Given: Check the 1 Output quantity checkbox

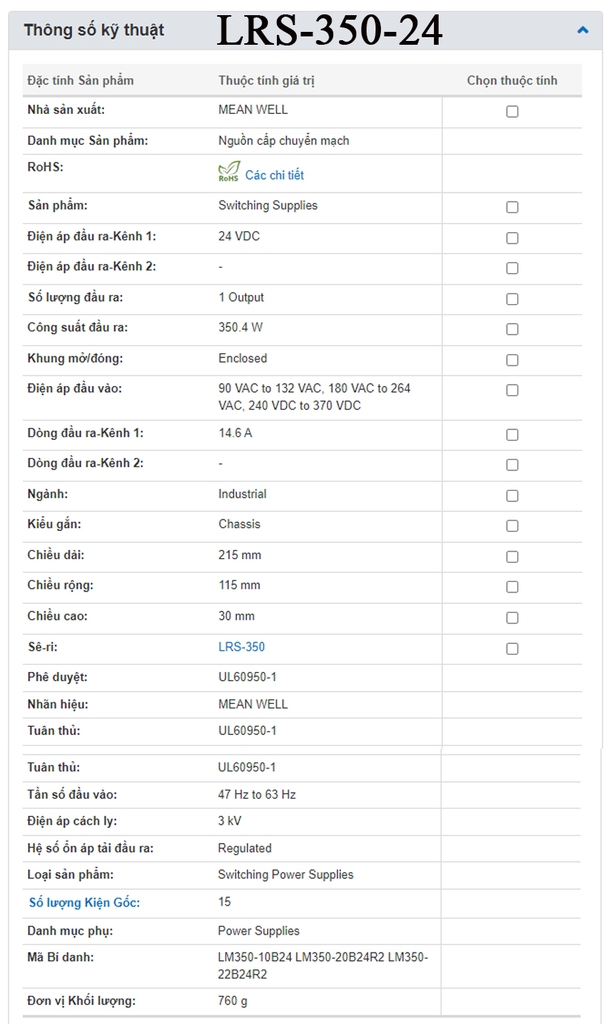Looking at the screenshot, I should [512, 299].
